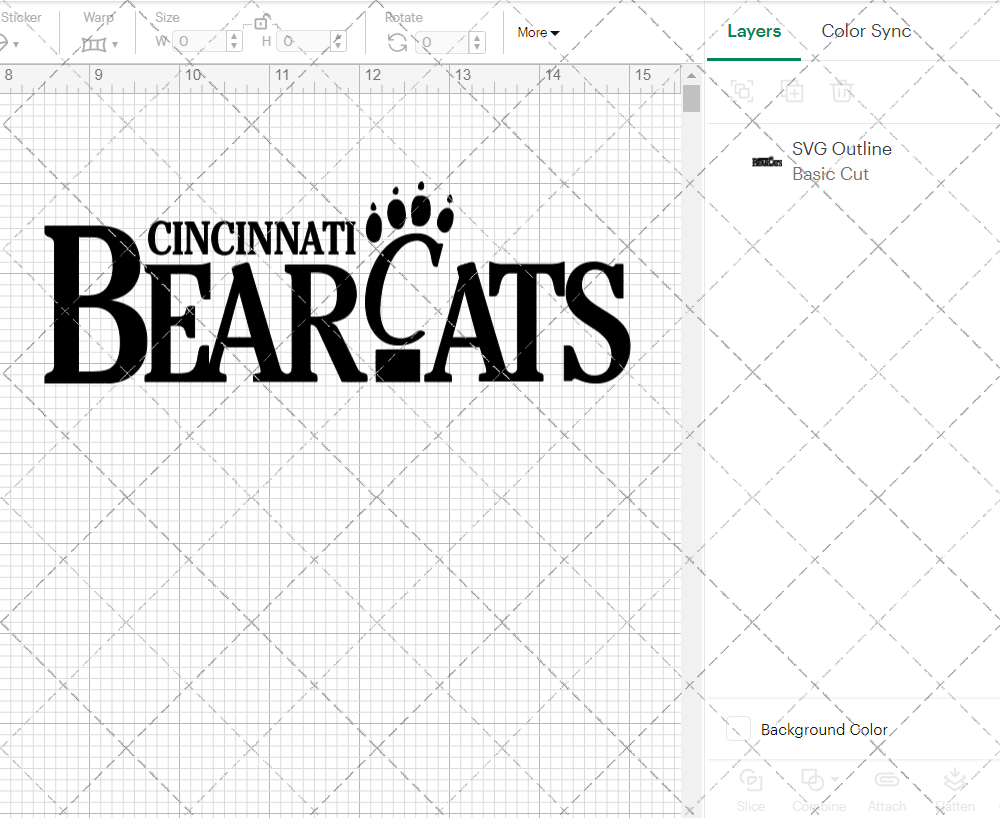
Task: Click the Warp tool icon
Action: pyautogui.click(x=96, y=44)
